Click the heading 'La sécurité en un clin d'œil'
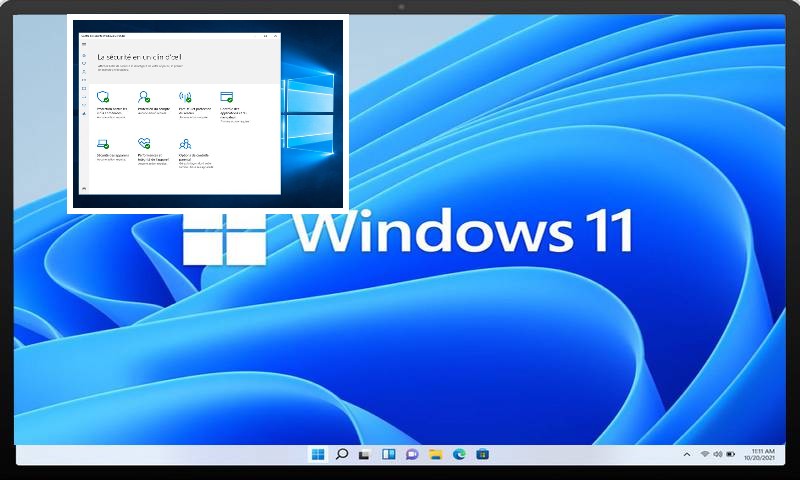The image size is (800, 480). (139, 57)
